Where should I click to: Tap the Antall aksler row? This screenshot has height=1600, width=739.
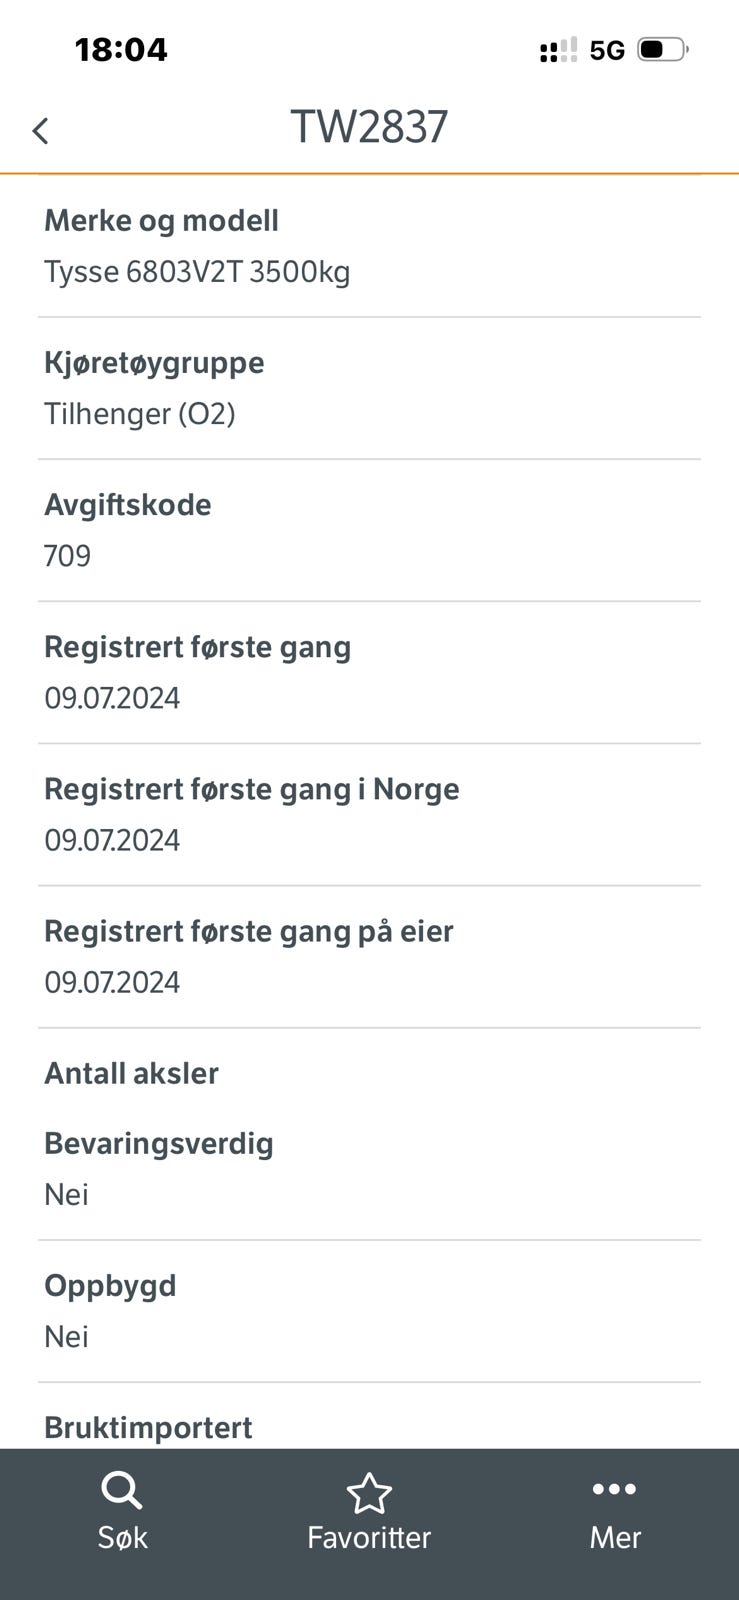point(132,1073)
